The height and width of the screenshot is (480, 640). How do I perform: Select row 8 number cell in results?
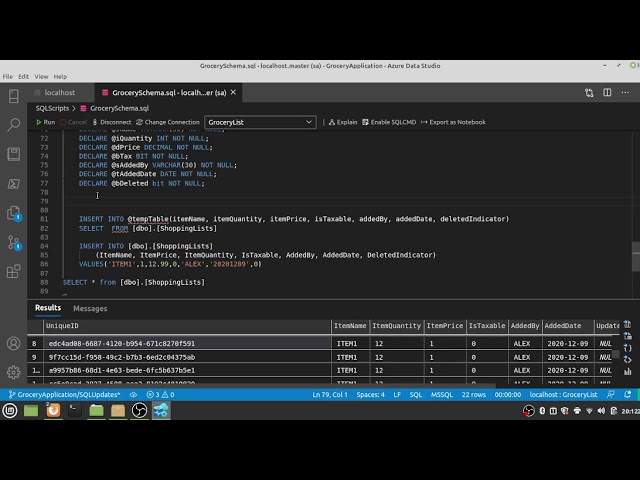click(x=35, y=343)
